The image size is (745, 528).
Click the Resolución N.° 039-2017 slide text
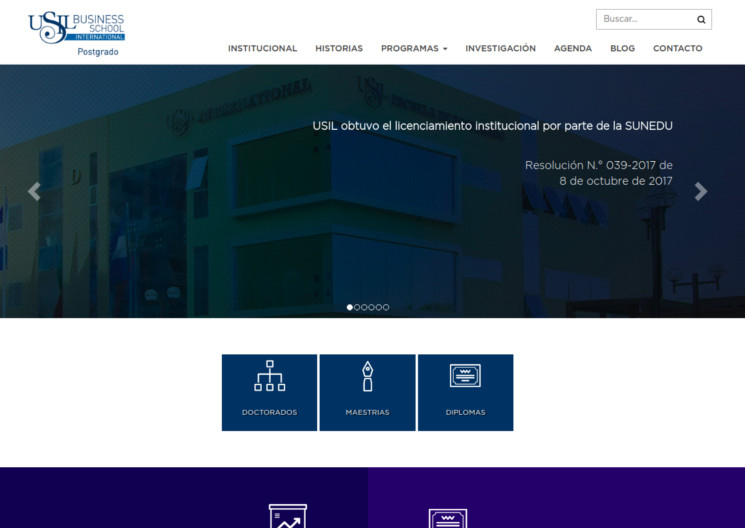pos(599,173)
